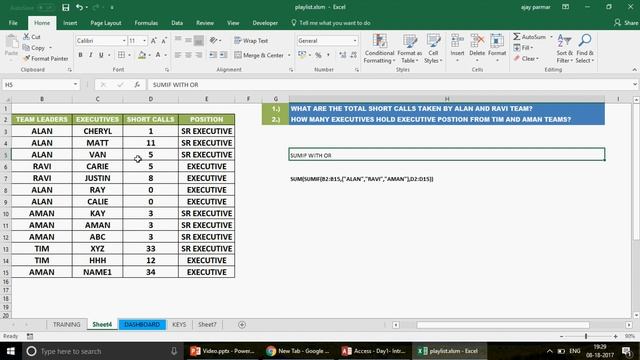
Task: Open the General number format dropdown
Action: pyautogui.click(x=355, y=41)
